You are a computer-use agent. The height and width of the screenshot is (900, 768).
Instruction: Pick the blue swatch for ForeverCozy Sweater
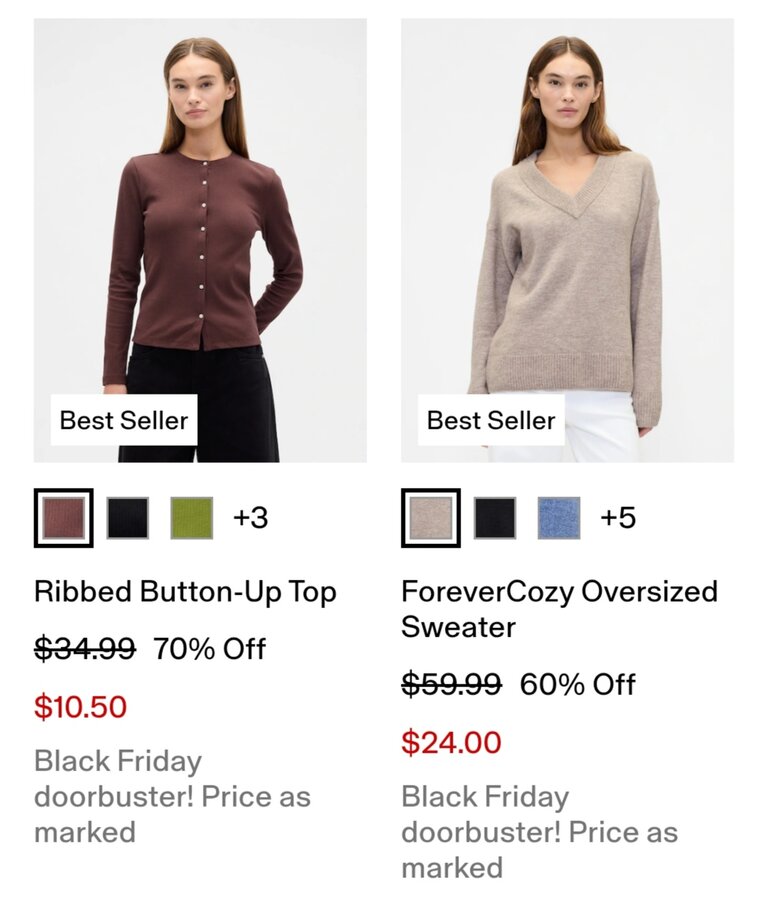pos(558,518)
